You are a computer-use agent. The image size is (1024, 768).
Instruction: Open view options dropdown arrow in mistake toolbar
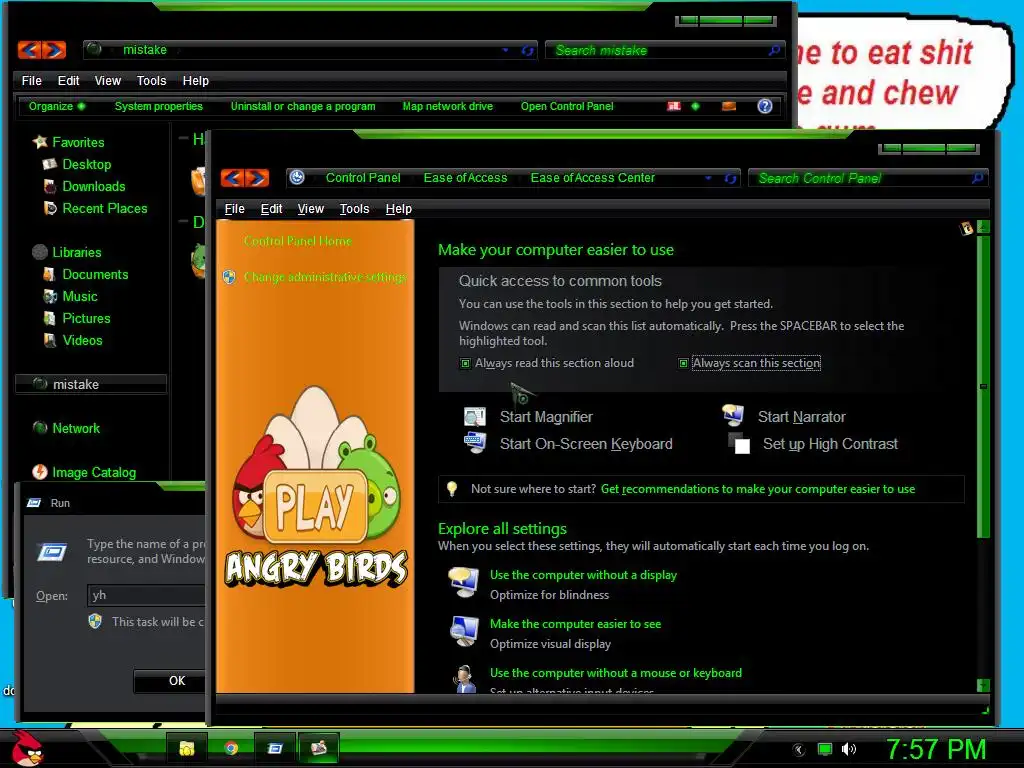pyautogui.click(x=696, y=106)
